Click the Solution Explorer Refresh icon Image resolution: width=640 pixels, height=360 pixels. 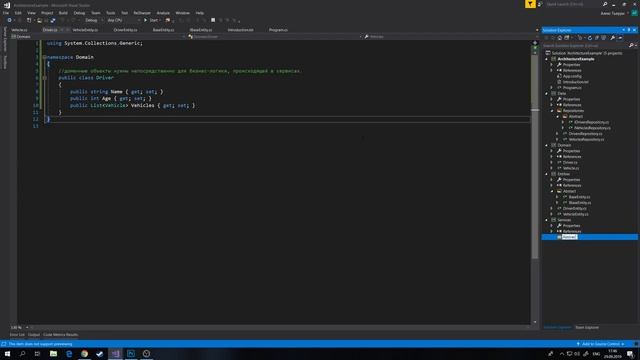coord(589,38)
